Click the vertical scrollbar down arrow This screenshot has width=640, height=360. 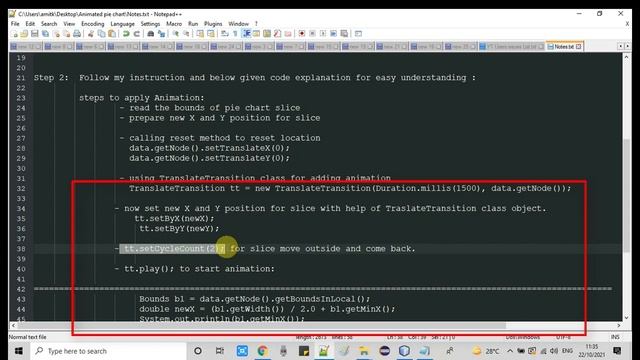[x=626, y=318]
